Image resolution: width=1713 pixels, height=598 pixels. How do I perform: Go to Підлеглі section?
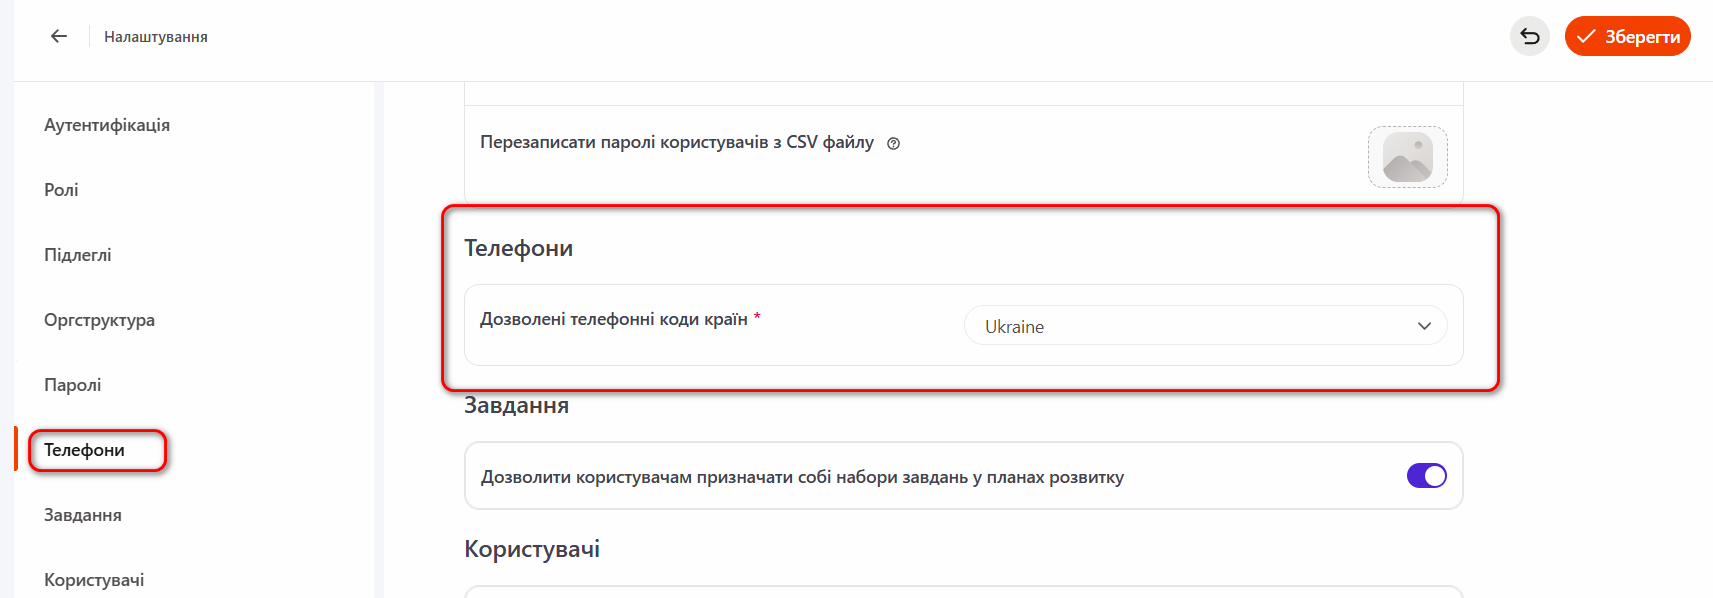(78, 255)
